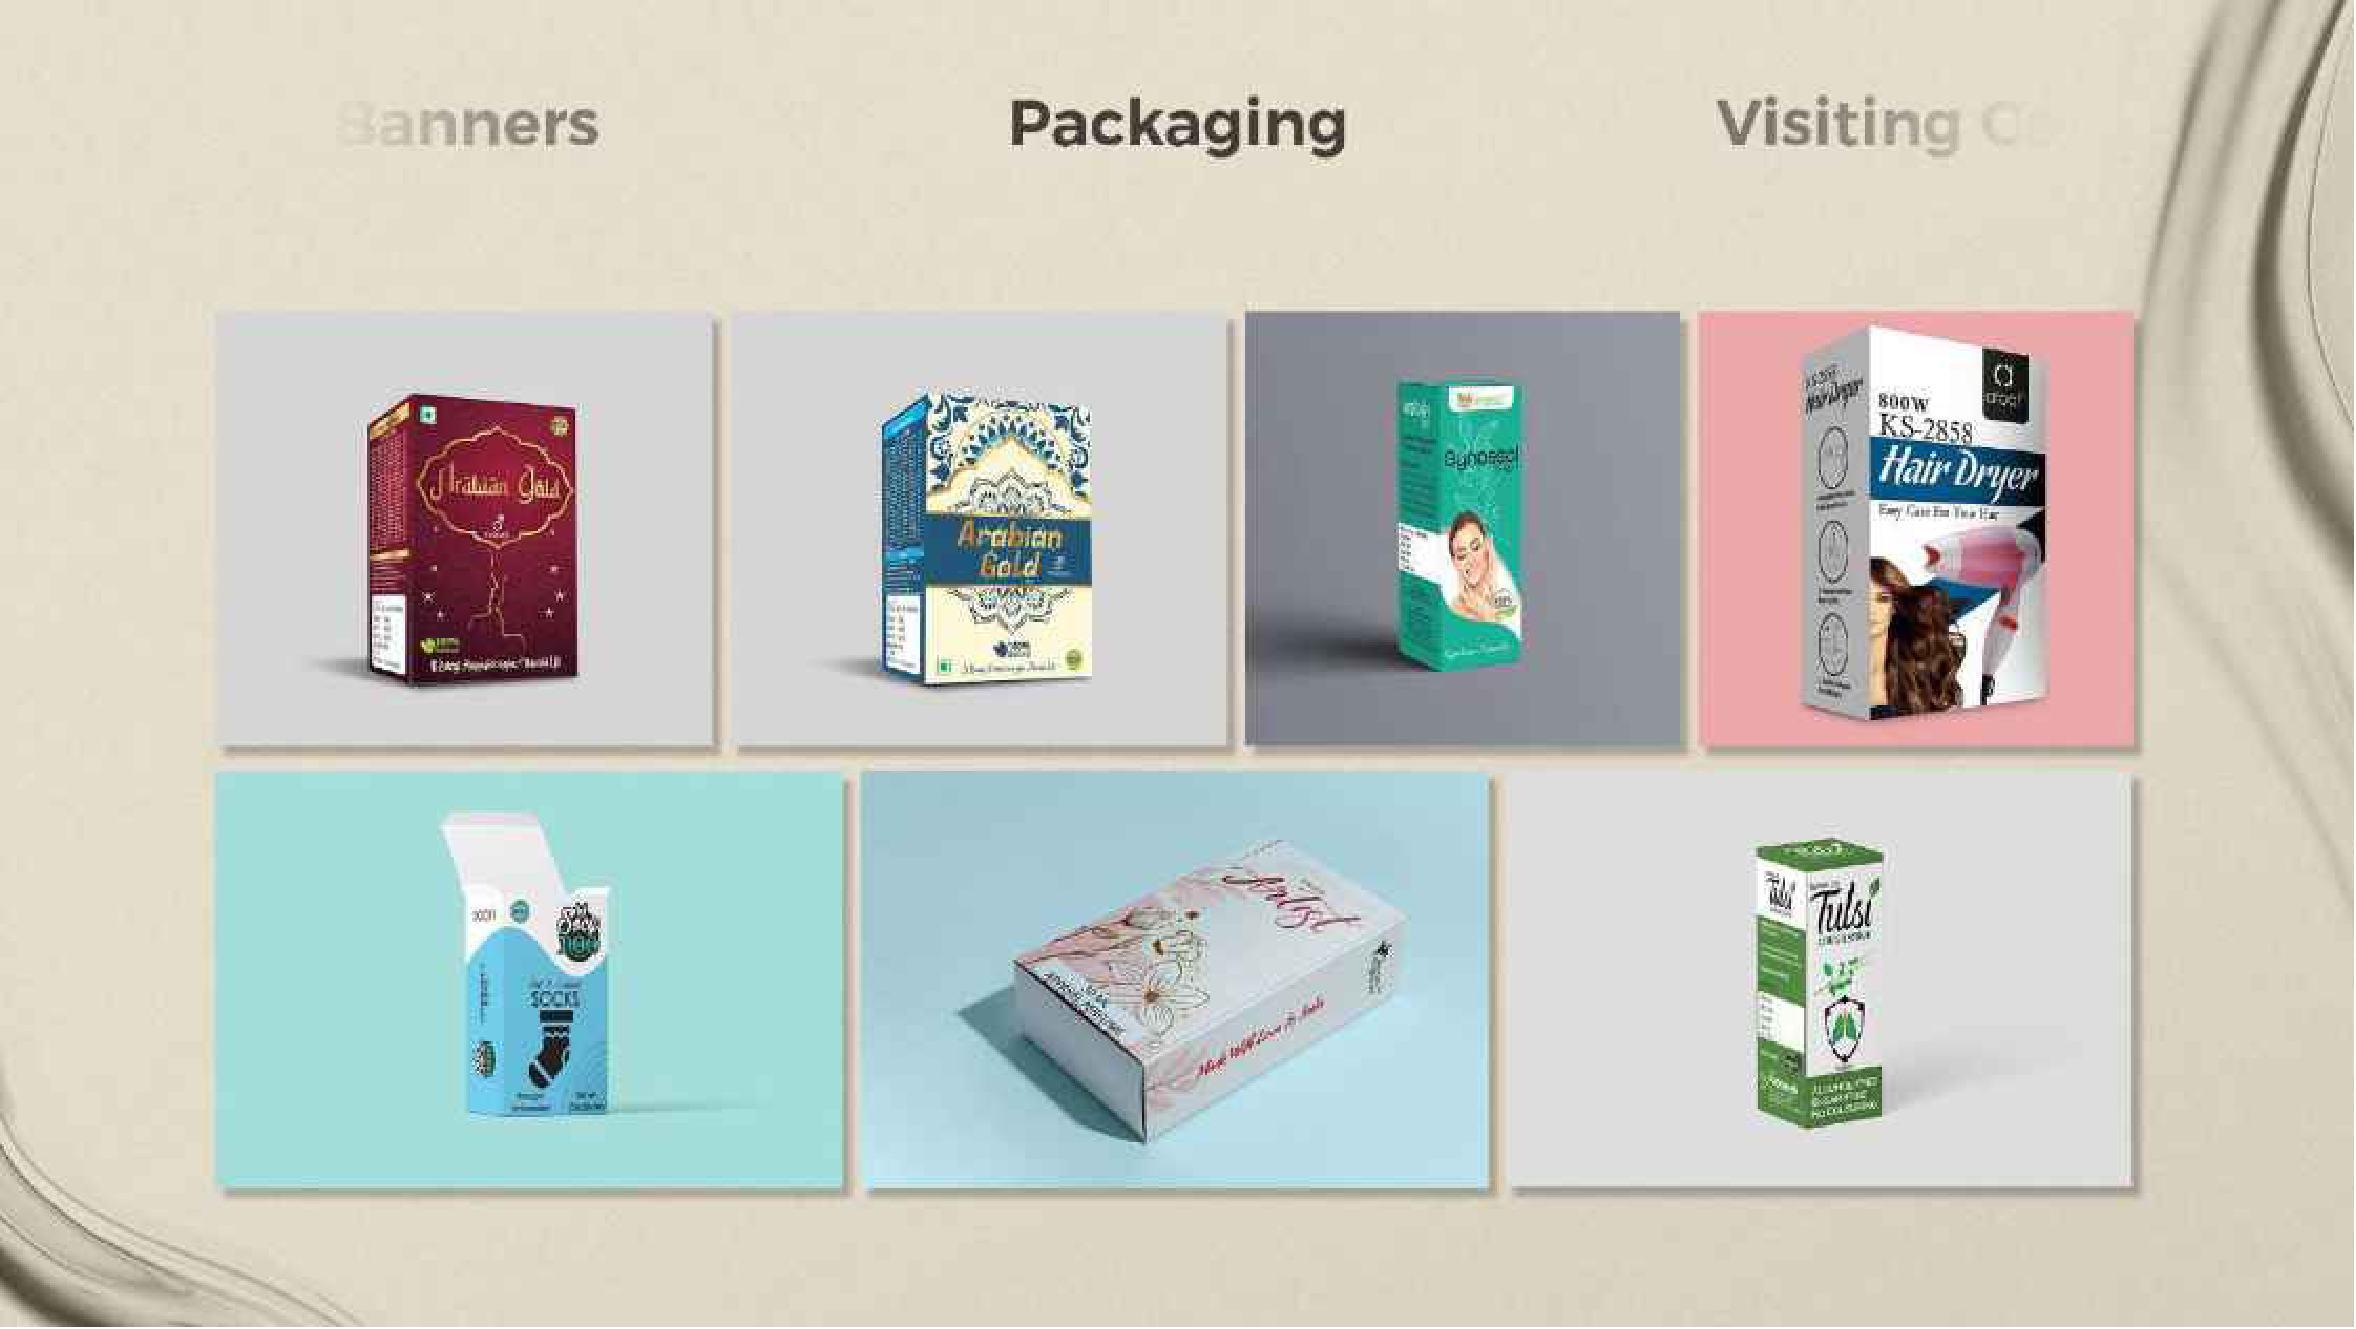Open the maroon Arabian Gold box thumbnail
This screenshot has height=1329, width=2356.
pyautogui.click(x=466, y=529)
